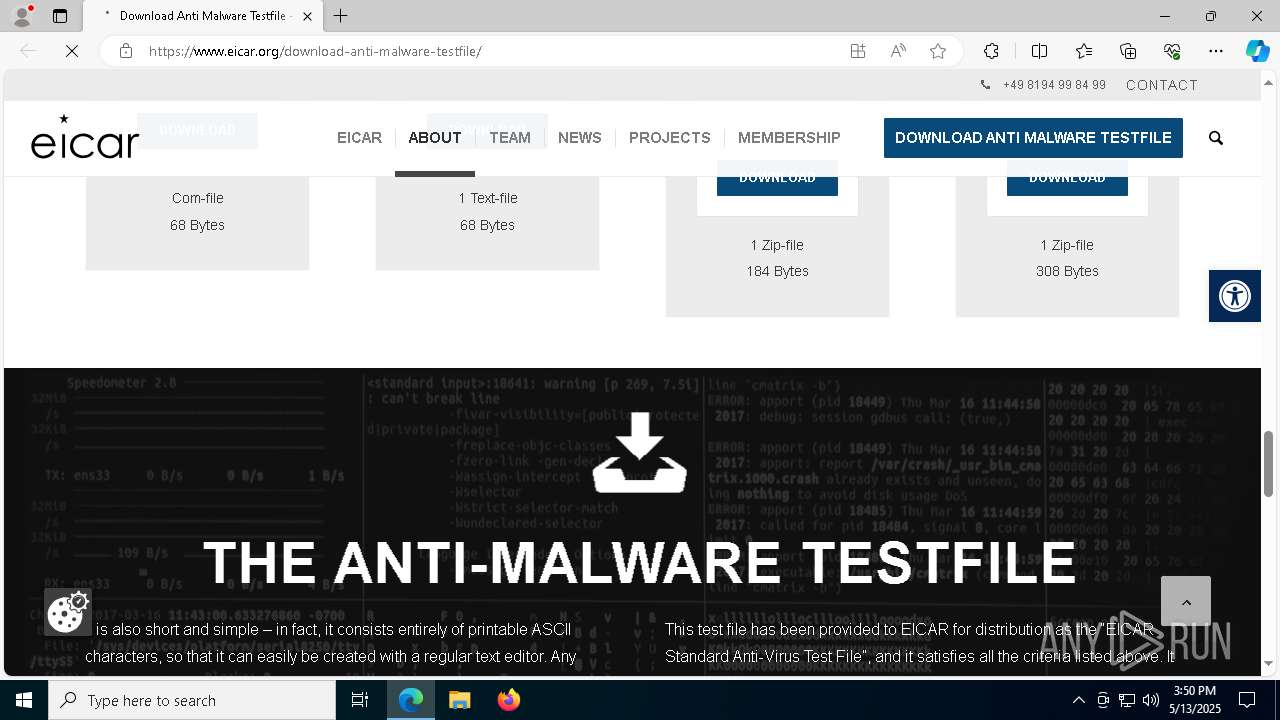Start Read aloud

(x=898, y=51)
